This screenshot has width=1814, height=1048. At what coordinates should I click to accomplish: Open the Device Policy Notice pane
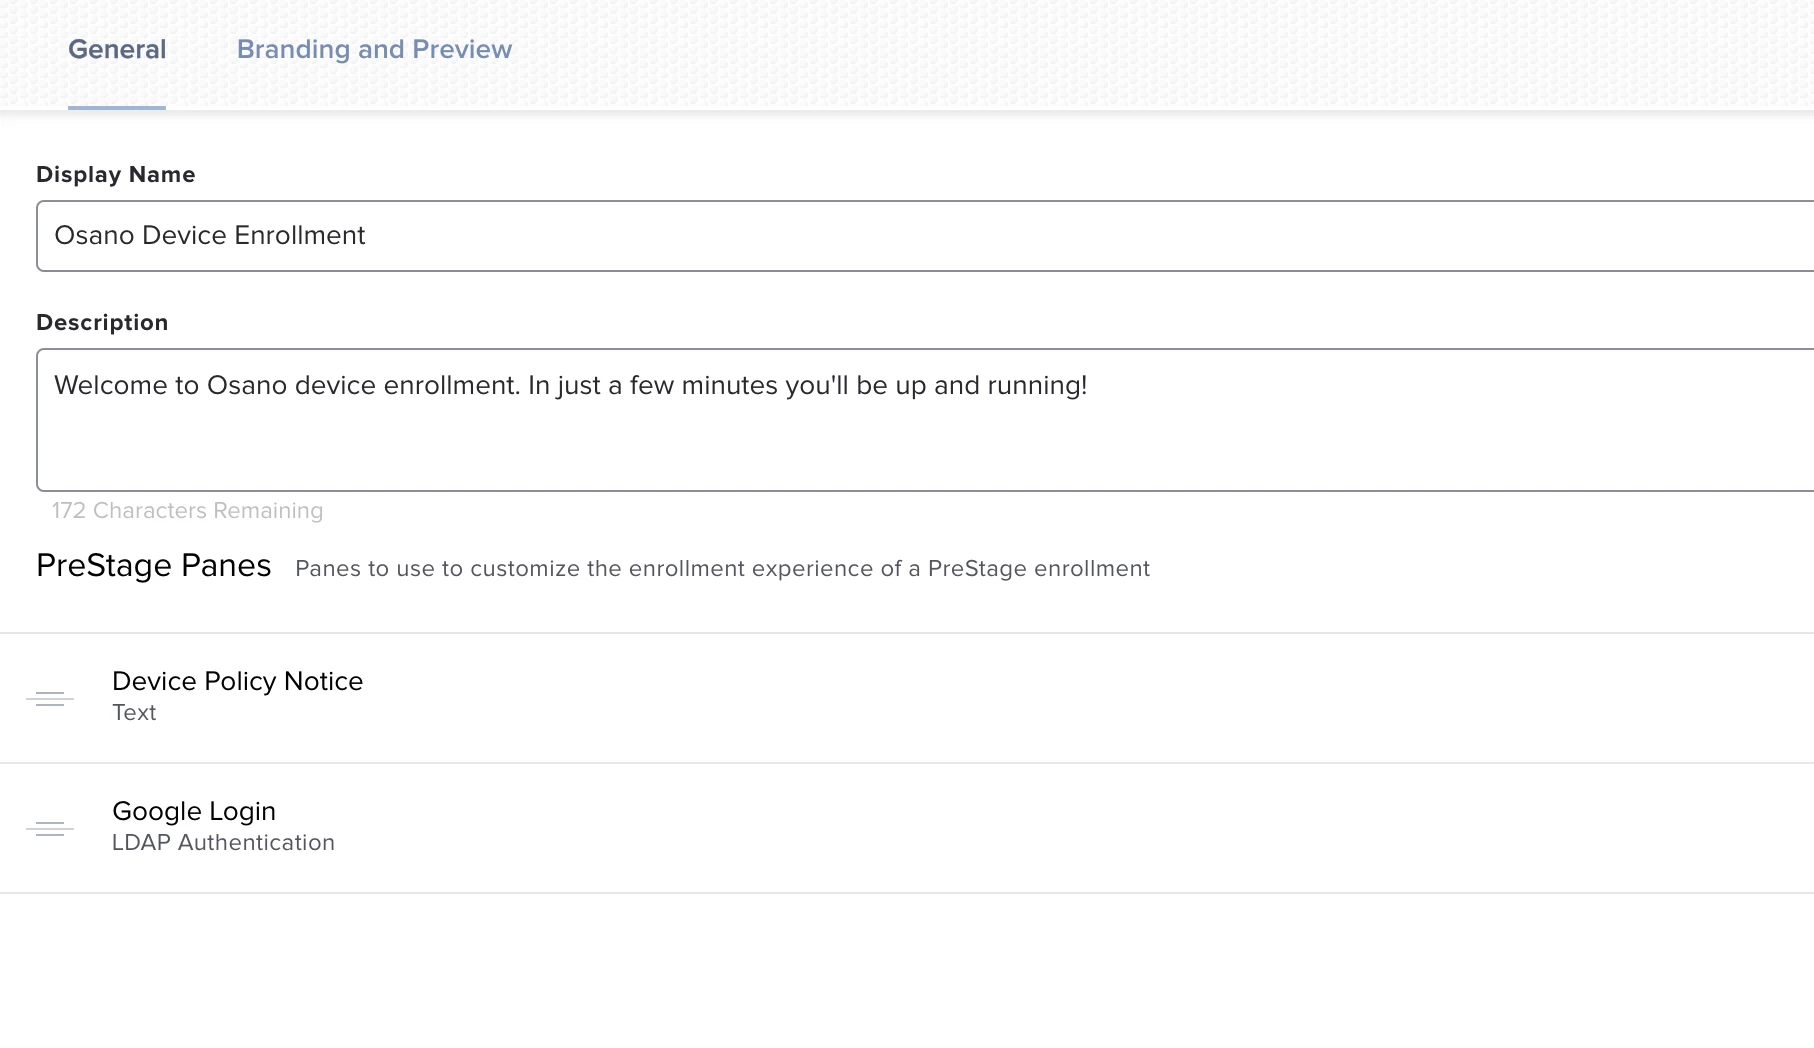(237, 681)
